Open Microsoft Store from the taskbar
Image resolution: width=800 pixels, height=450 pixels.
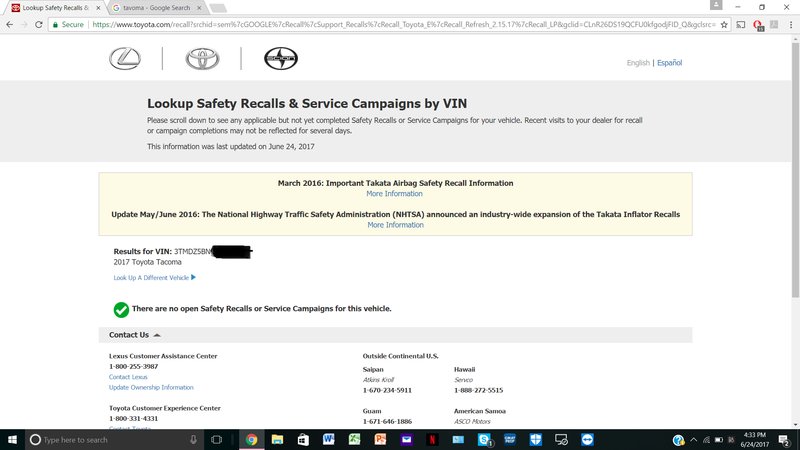[x=303, y=440]
